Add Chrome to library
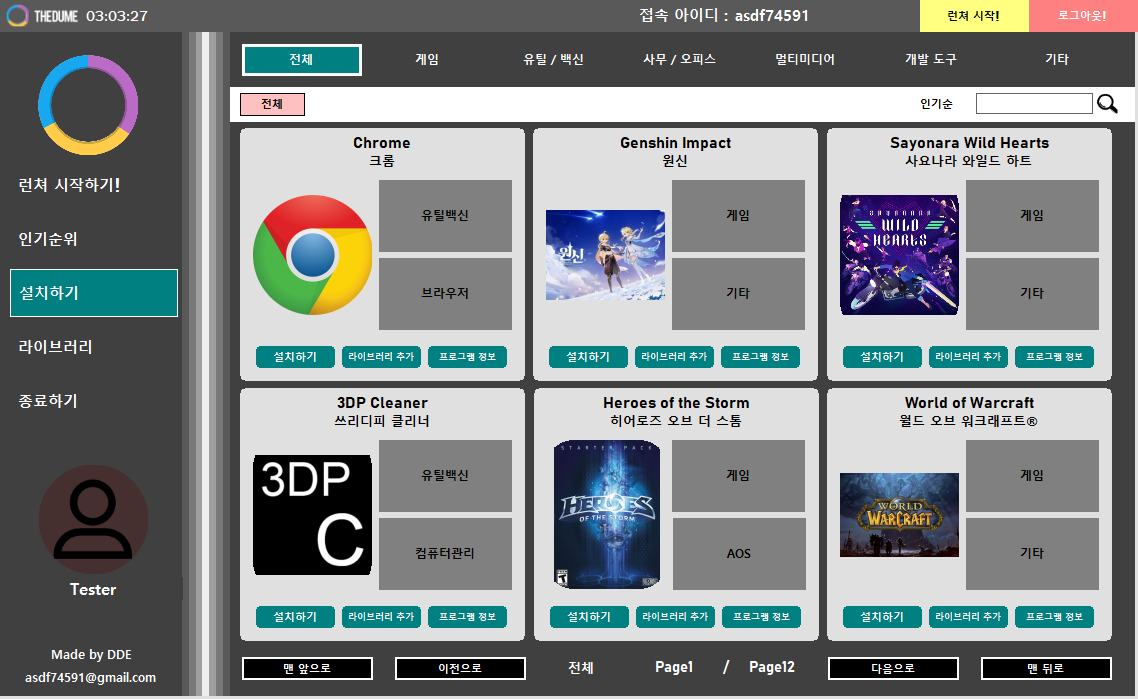The height and width of the screenshot is (699, 1138). (381, 357)
